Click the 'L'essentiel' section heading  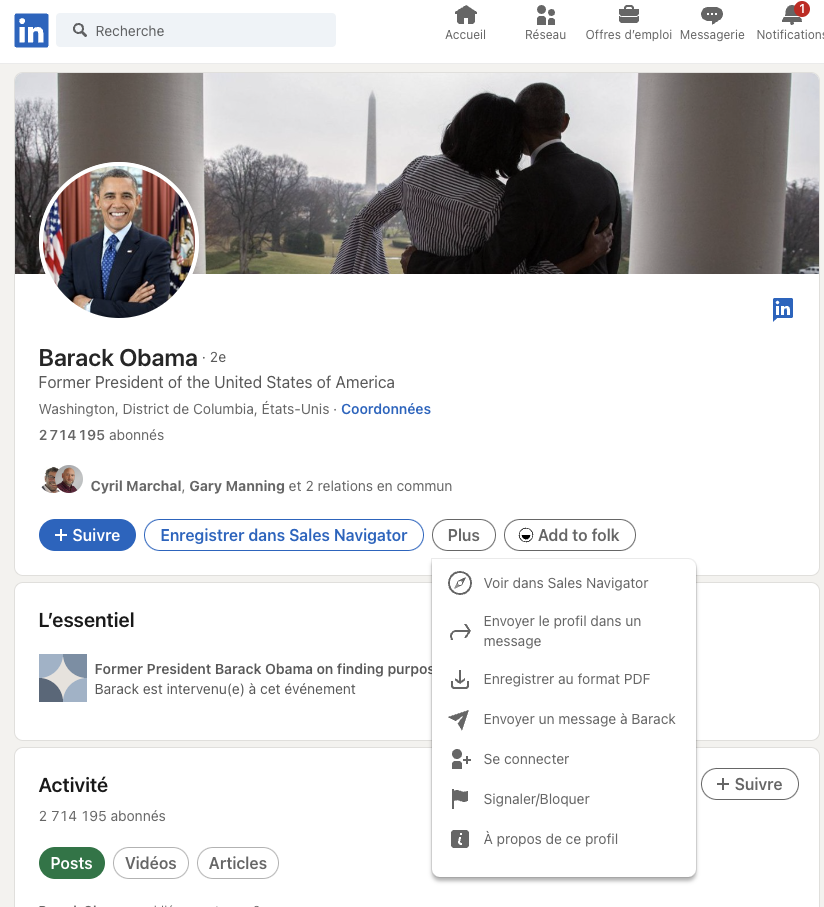pyautogui.click(x=87, y=620)
